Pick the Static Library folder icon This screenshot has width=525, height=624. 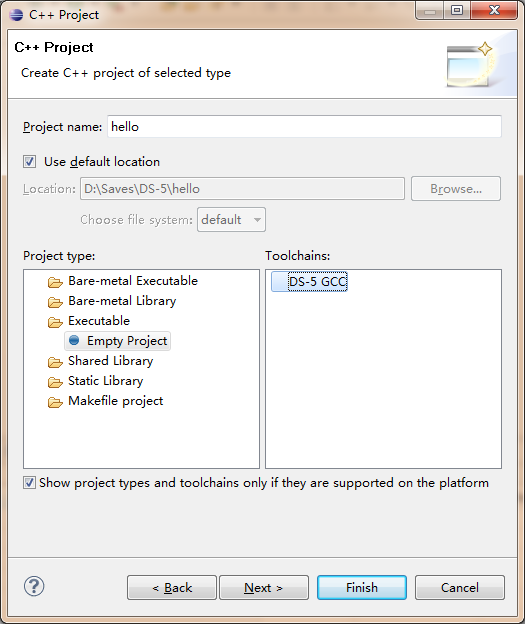pyautogui.click(x=55, y=382)
